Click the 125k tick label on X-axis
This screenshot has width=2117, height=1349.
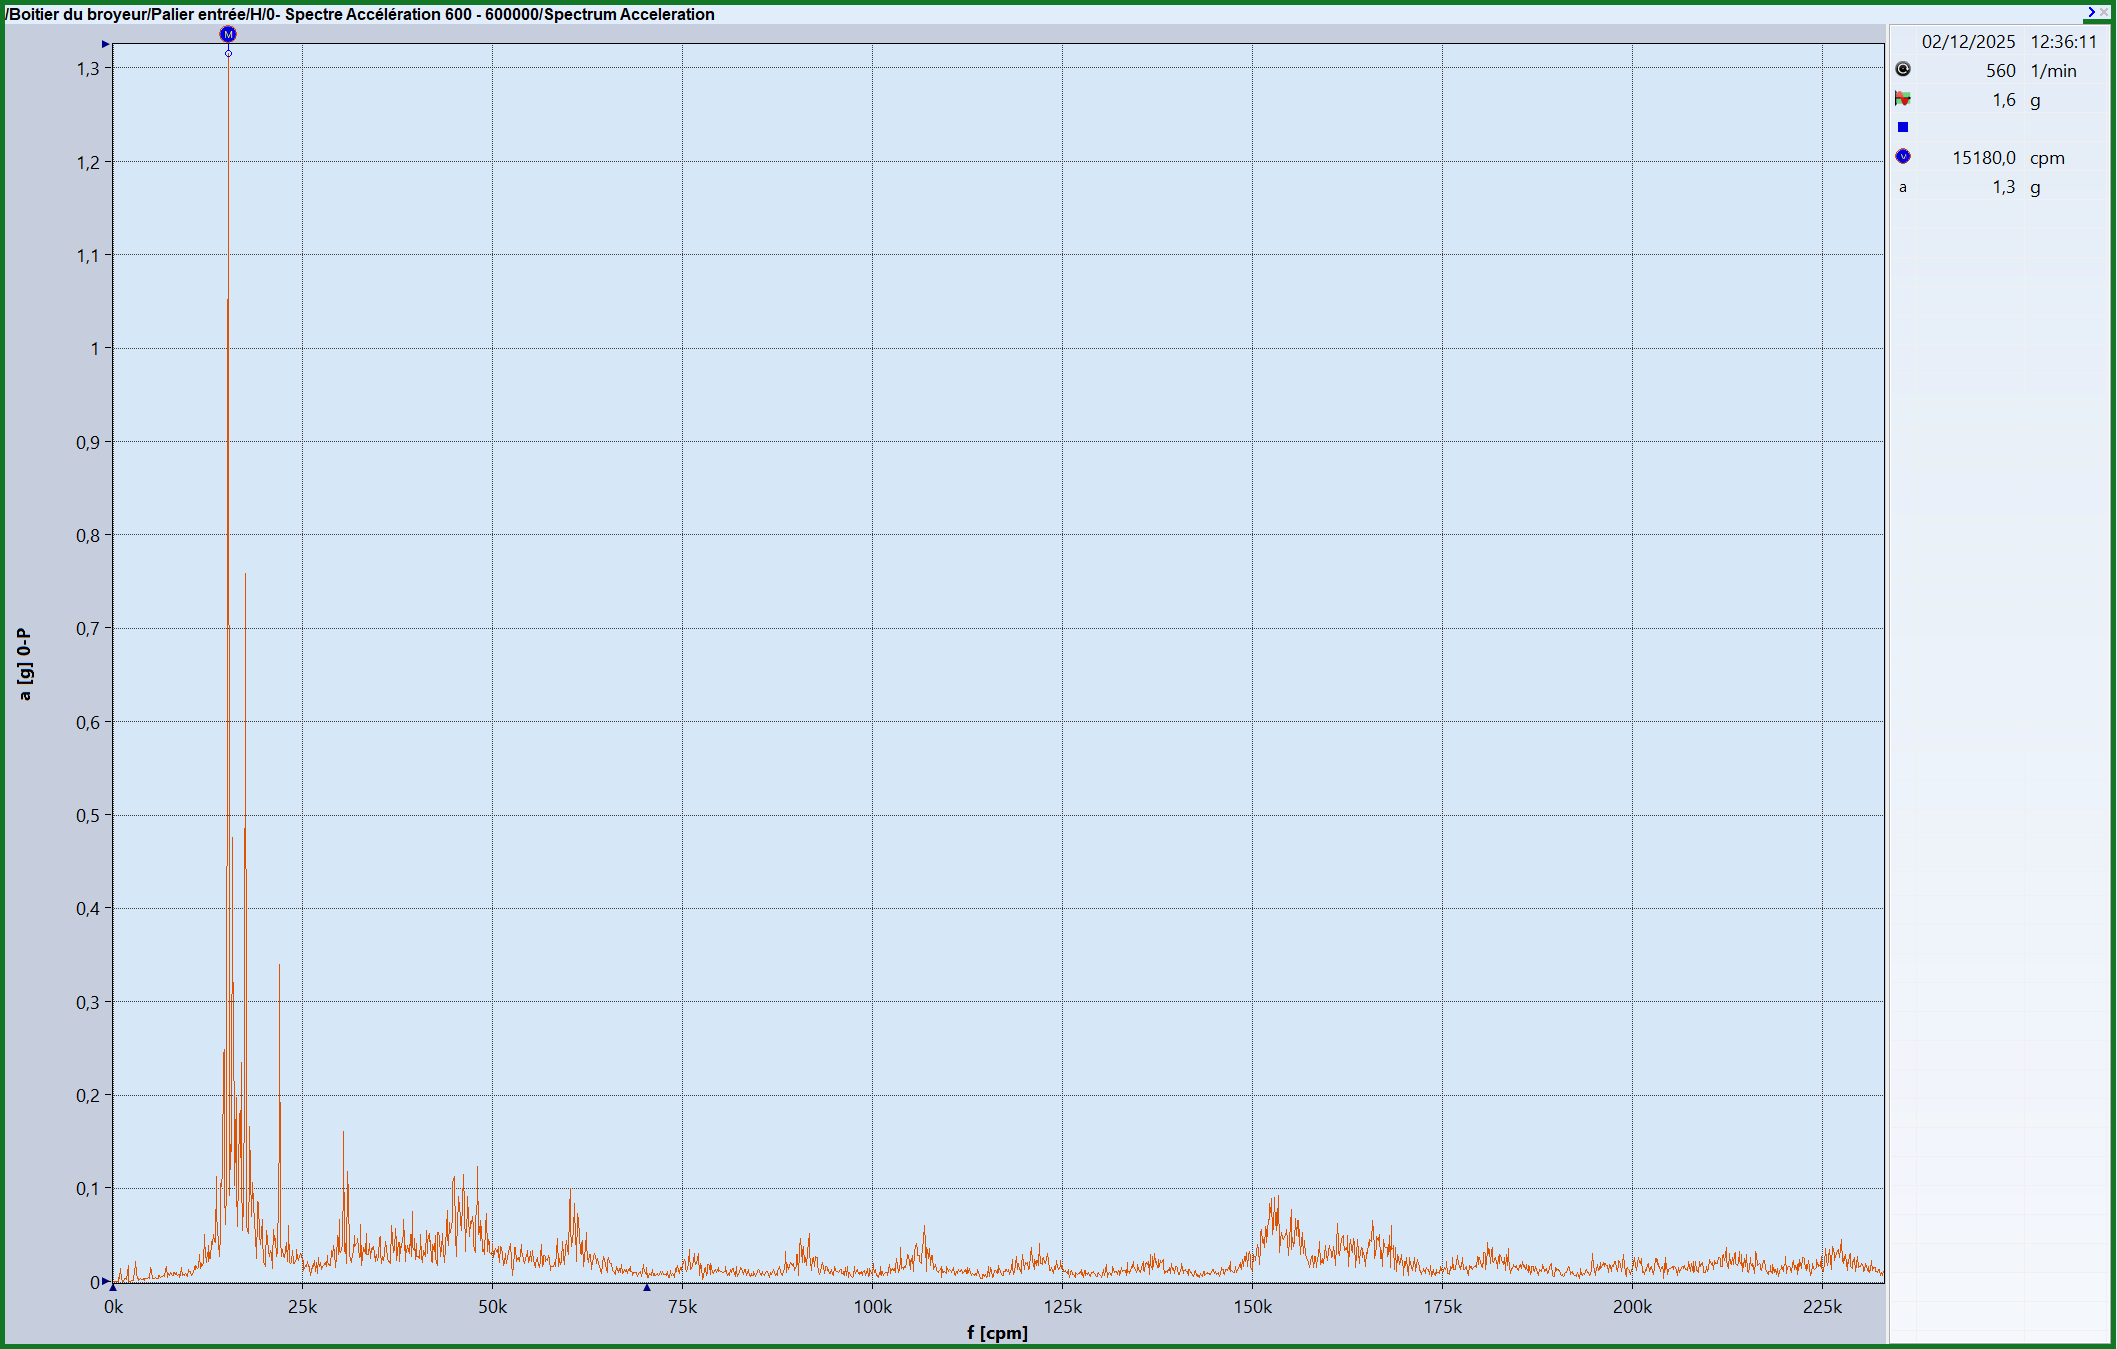(1062, 1307)
